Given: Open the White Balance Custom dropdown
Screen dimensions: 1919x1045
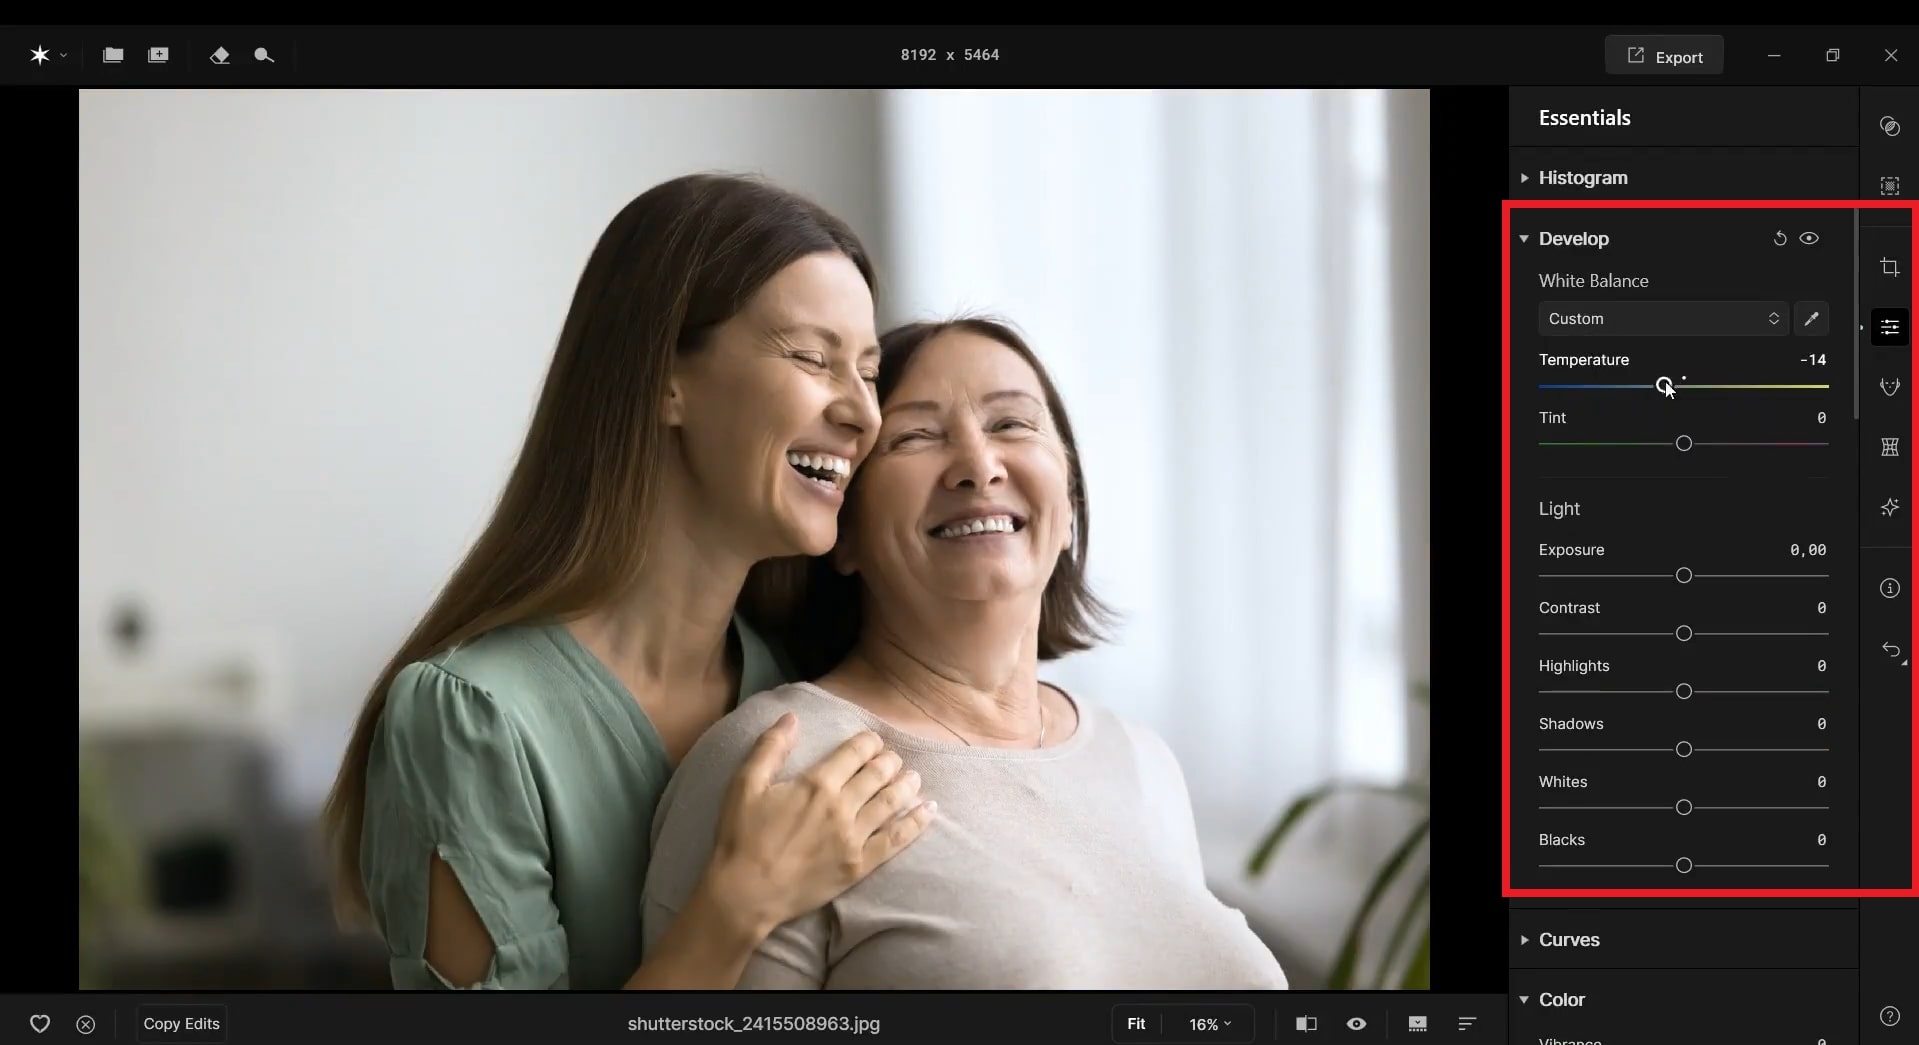Looking at the screenshot, I should 1663,318.
